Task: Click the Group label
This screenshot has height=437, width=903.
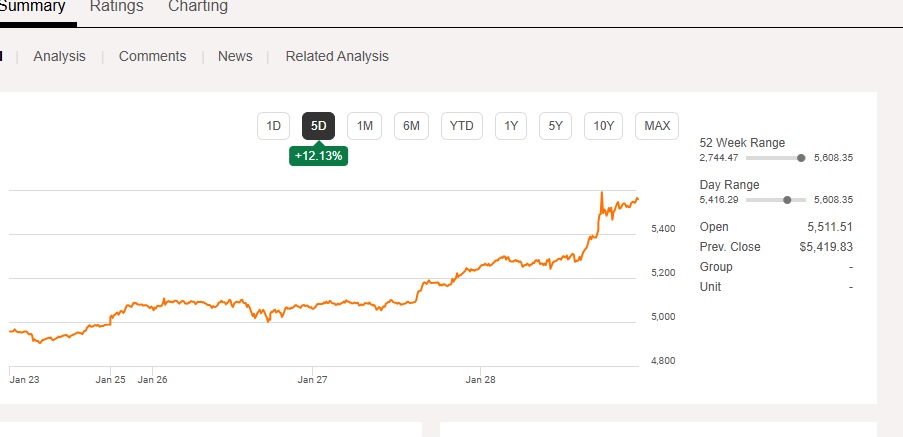Action: click(x=716, y=267)
